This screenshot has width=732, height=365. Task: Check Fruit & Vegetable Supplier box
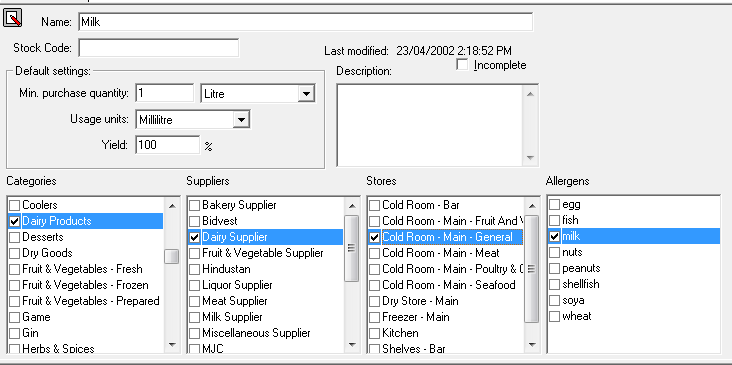click(x=194, y=253)
